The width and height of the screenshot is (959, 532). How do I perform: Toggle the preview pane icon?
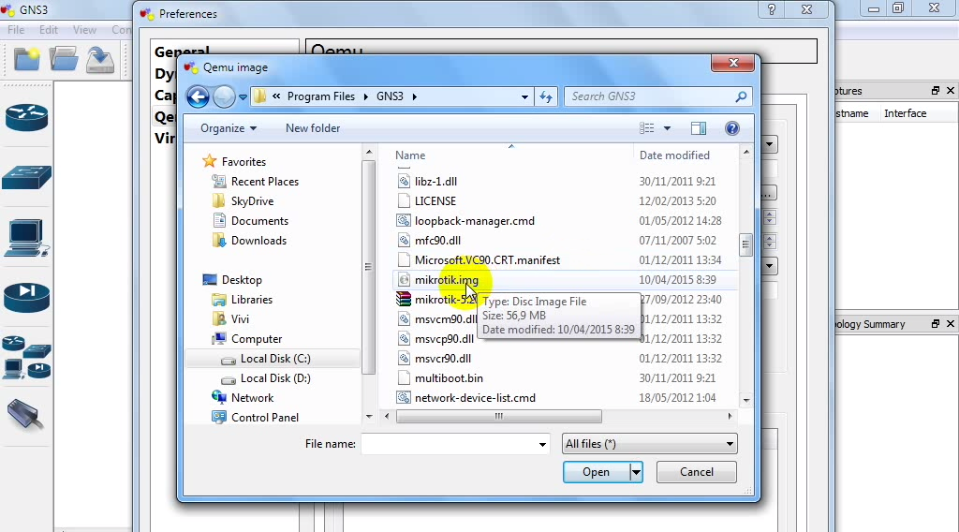coord(698,128)
